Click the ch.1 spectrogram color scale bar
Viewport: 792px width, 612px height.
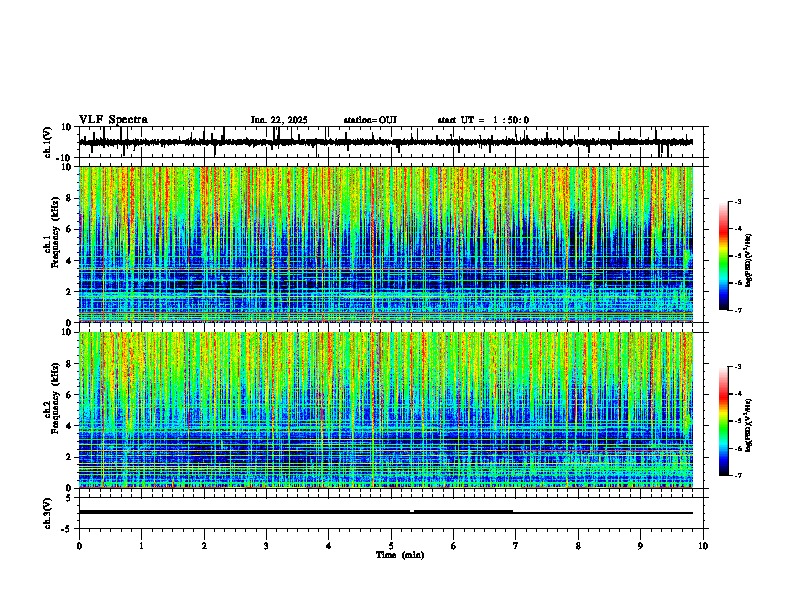[x=724, y=256]
